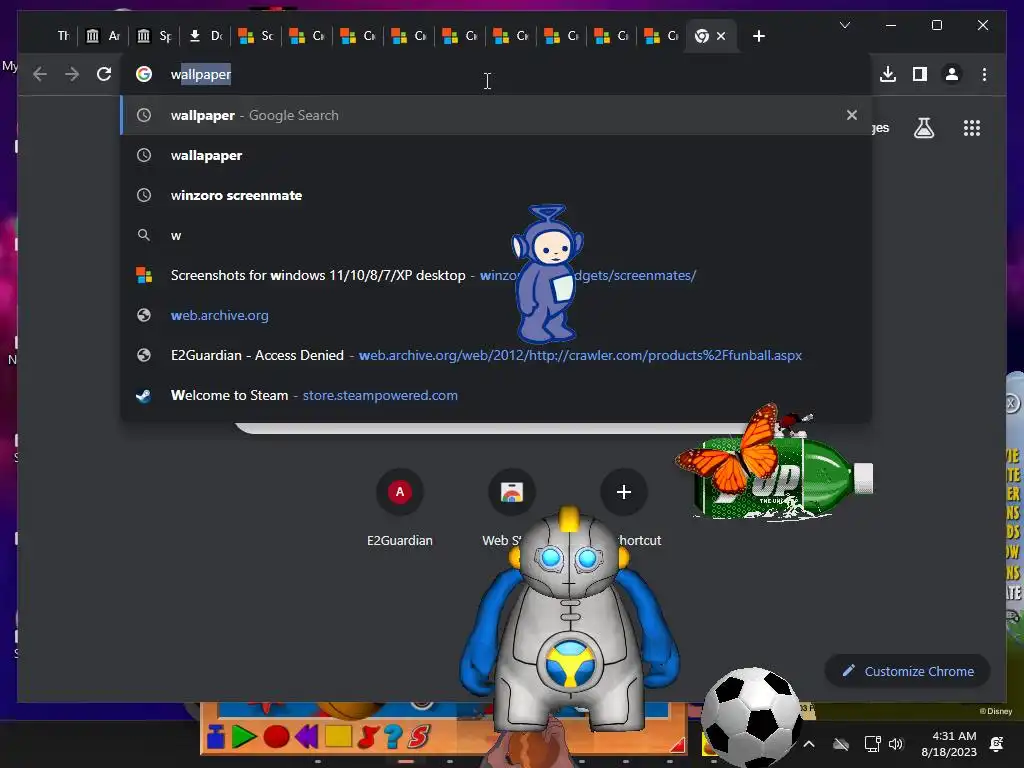Switch to the 'Sc' tab
The image size is (1024, 768).
pos(255,36)
